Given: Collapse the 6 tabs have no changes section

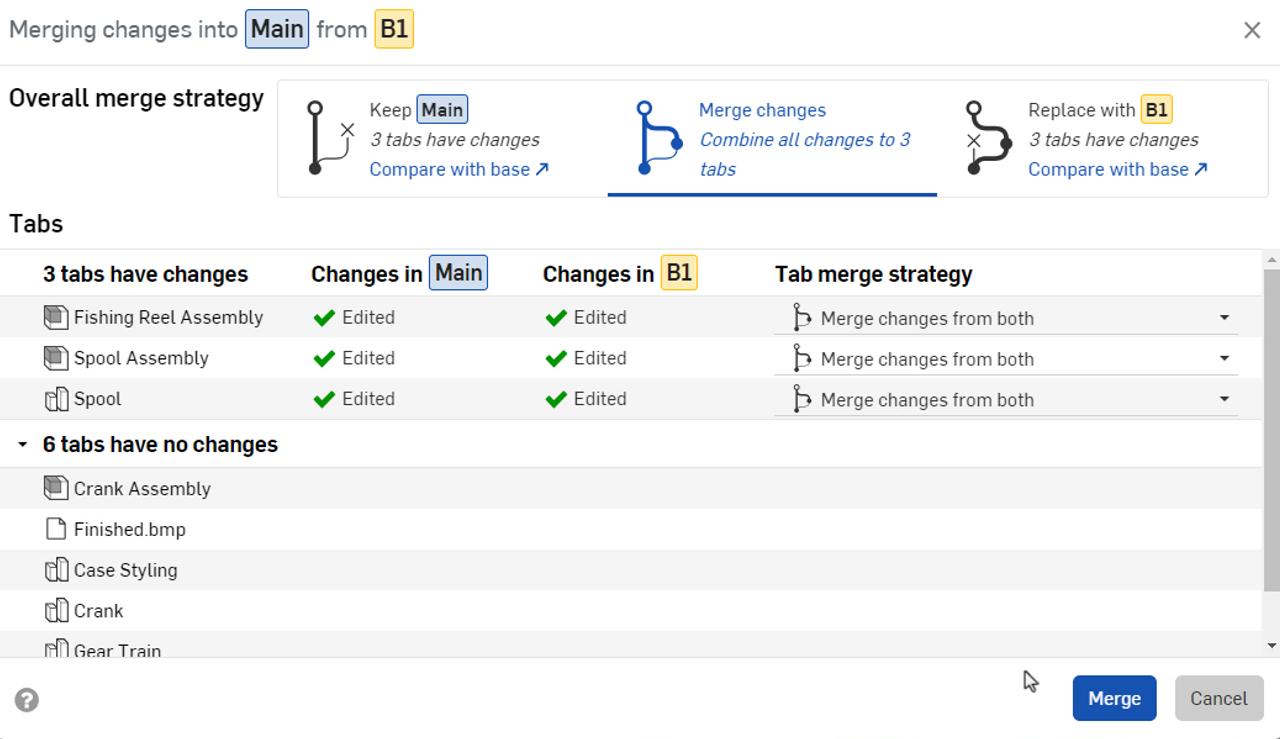Looking at the screenshot, I should (23, 444).
